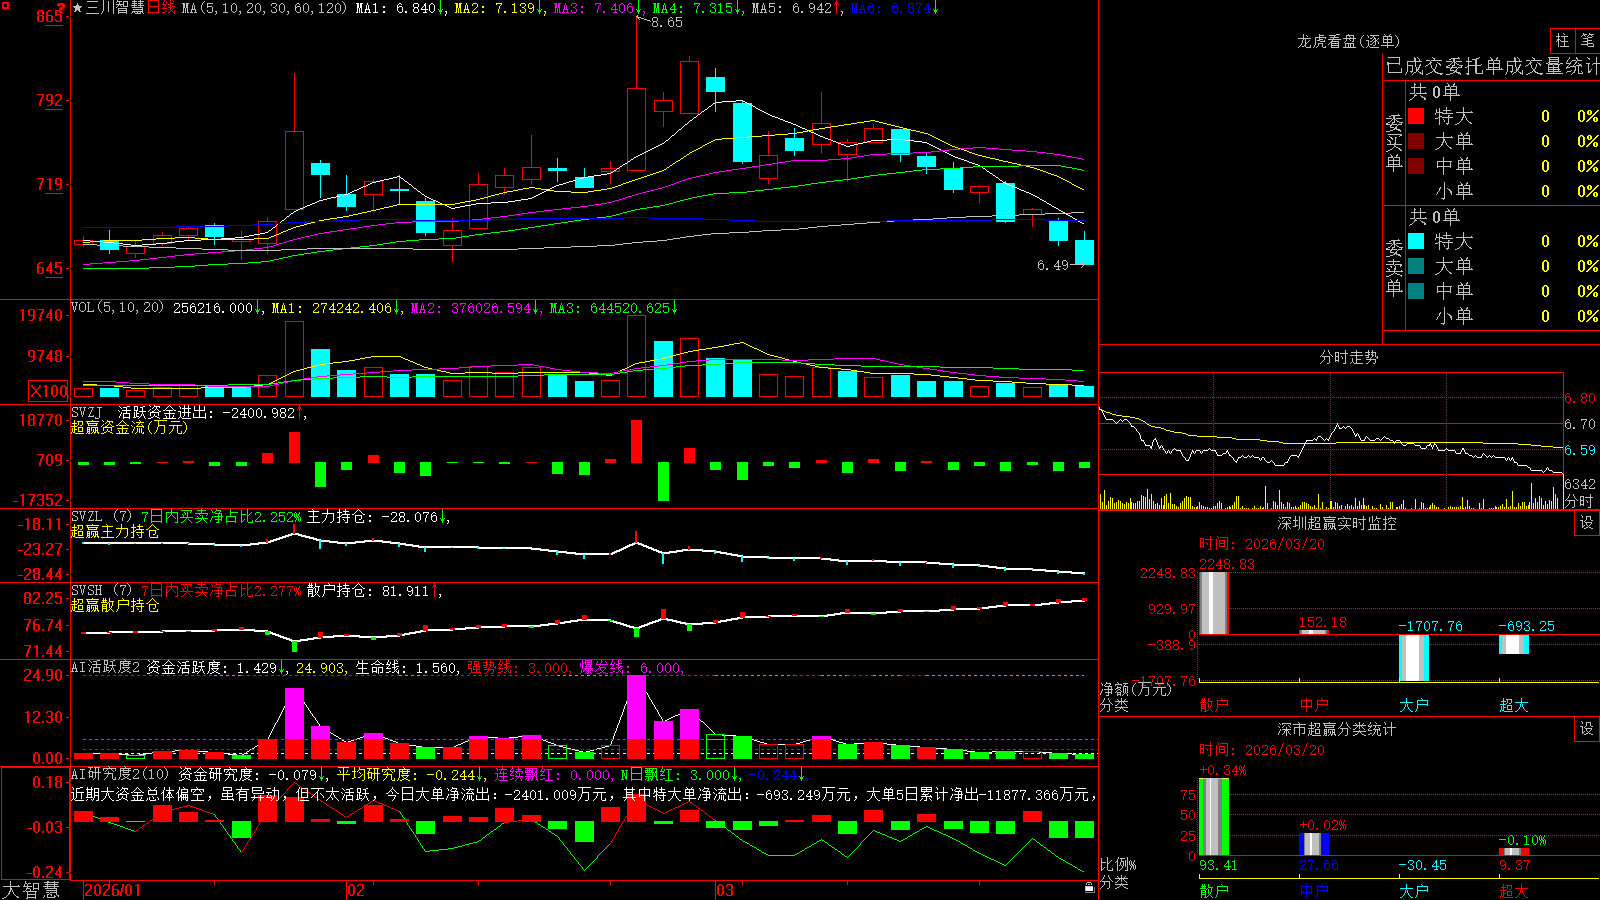Open 设 settings for 深市超赢分类统计
The width and height of the screenshot is (1600, 900).
click(1587, 729)
